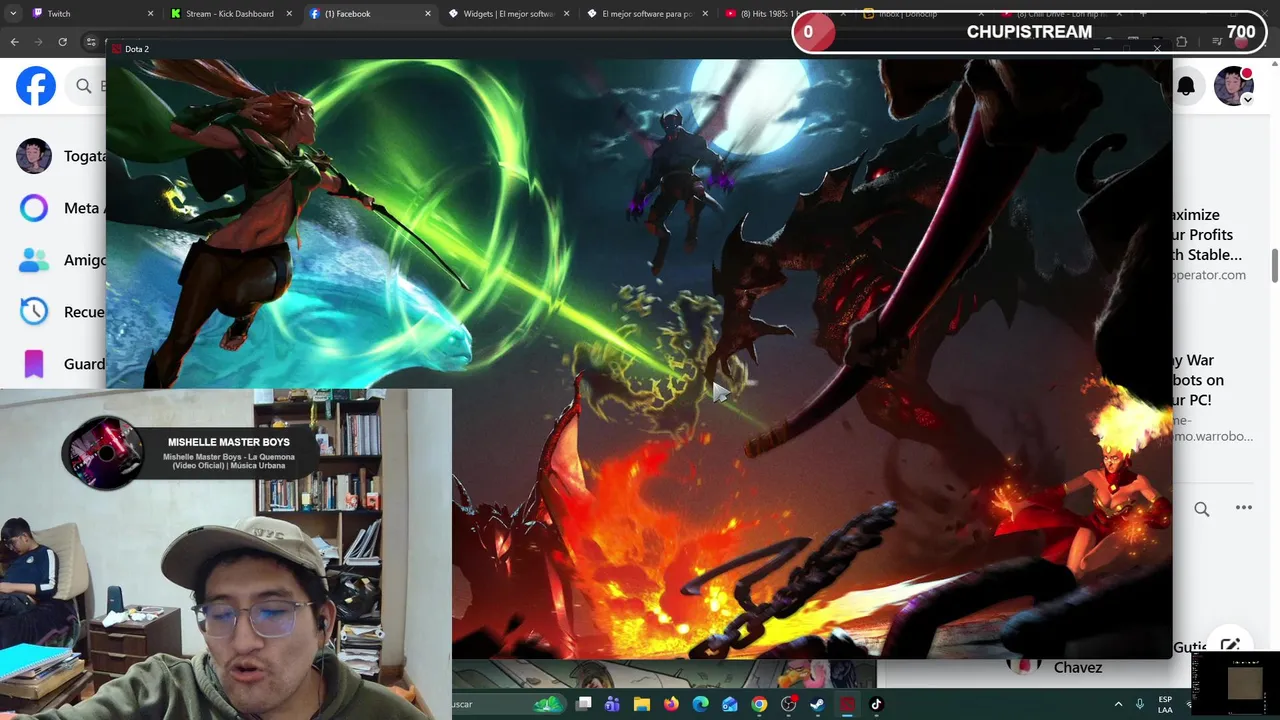Open Google Chrome from taskbar

(x=759, y=704)
